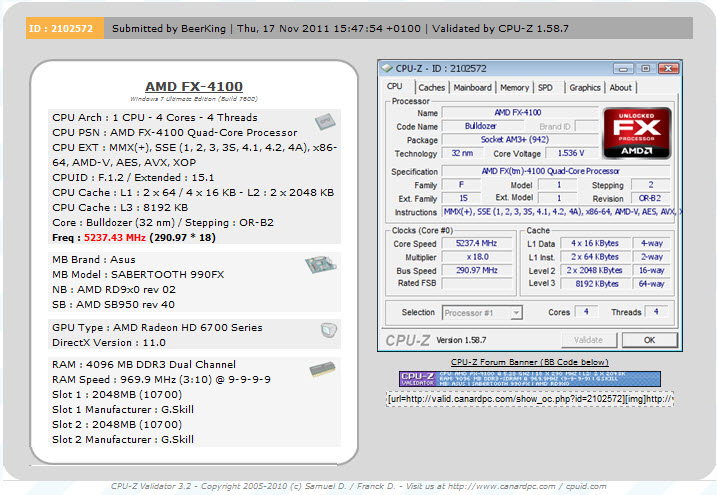Click the Multiplier x 18.0 field

(x=476, y=257)
